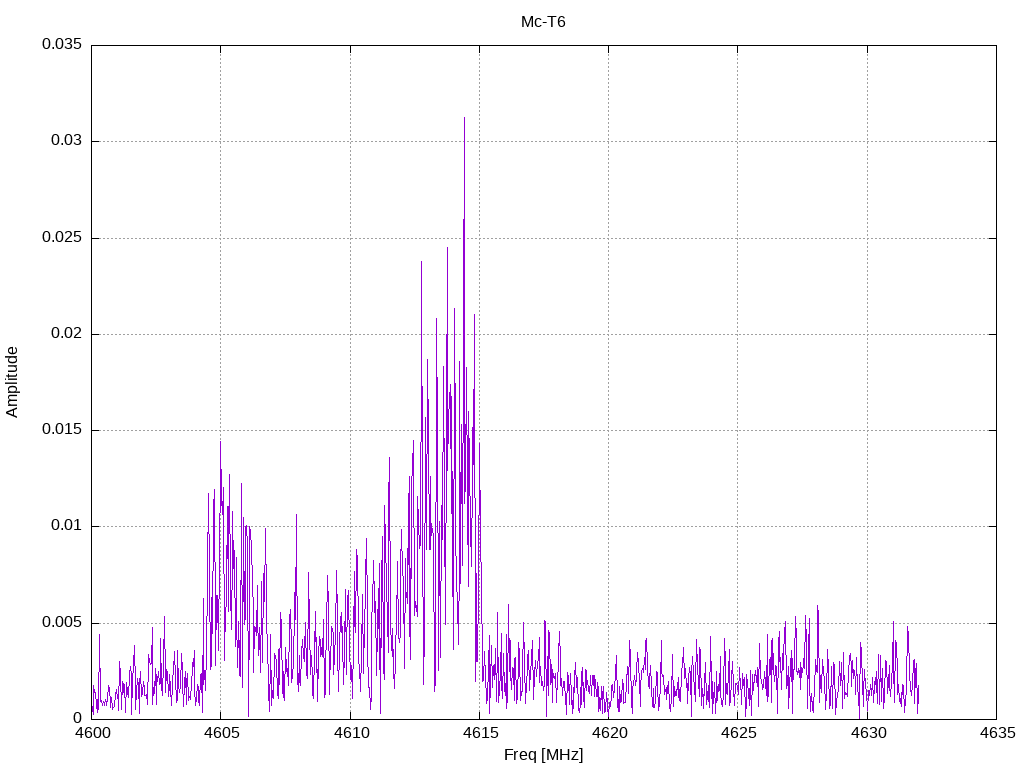
Task: Select the 4605 x-axis tick label
Action: pos(221,733)
